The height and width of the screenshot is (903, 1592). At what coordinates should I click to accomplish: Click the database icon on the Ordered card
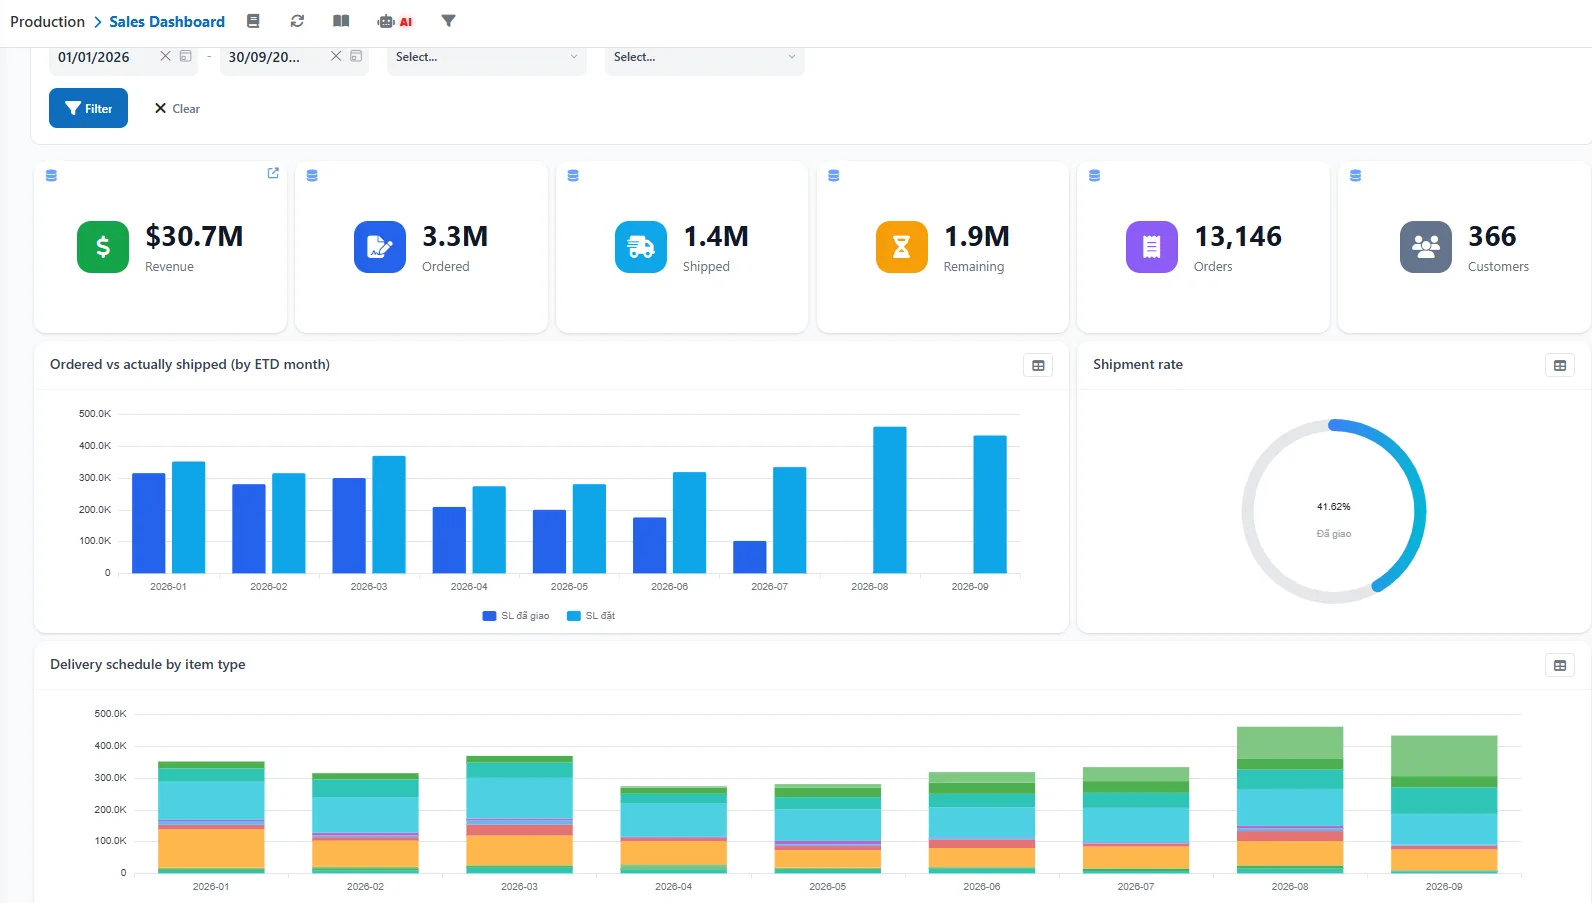click(312, 175)
